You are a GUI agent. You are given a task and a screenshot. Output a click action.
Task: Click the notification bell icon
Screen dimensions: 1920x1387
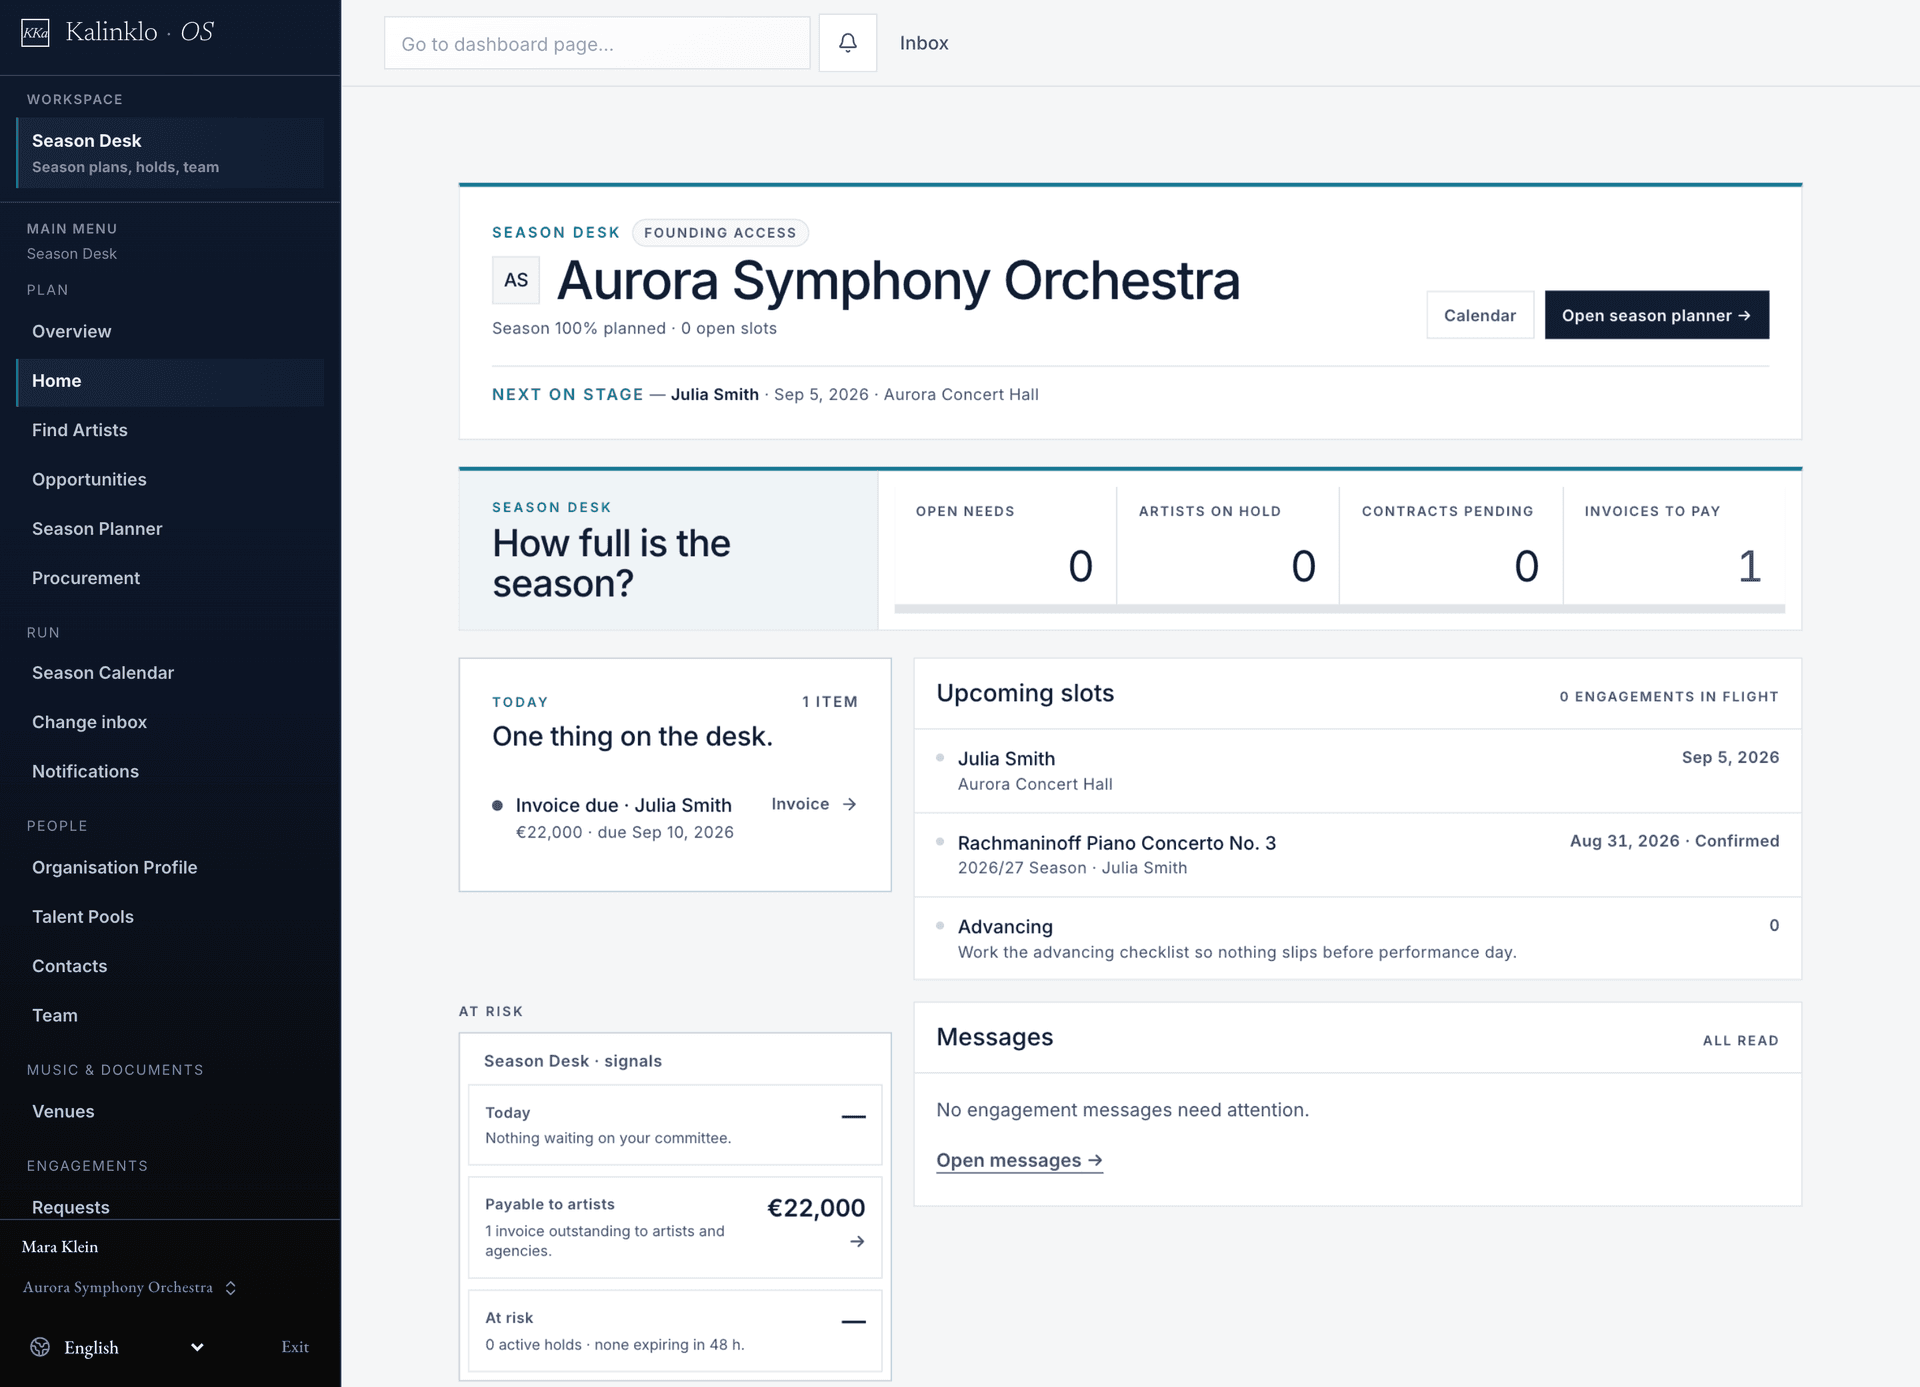click(x=847, y=43)
